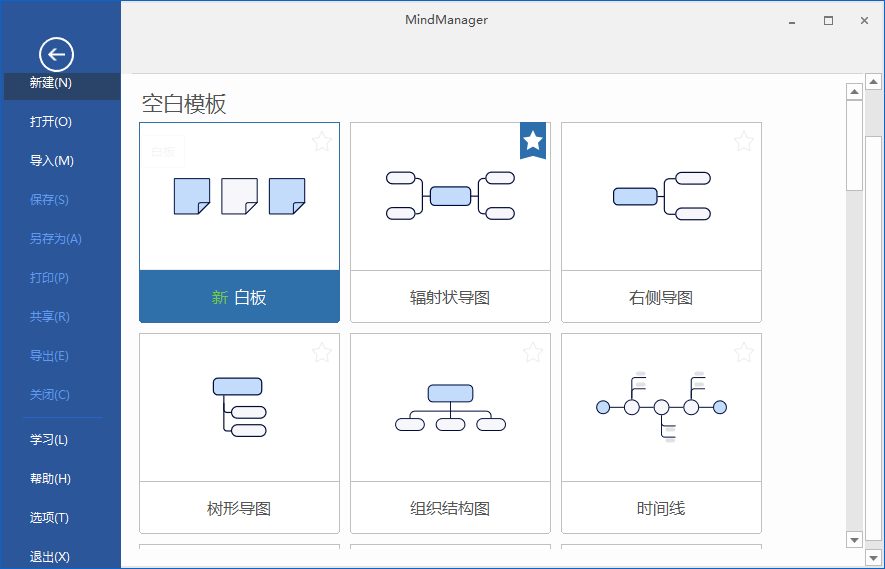The image size is (885, 569).
Task: Click the inner scrollbar down arrow
Action: (855, 540)
